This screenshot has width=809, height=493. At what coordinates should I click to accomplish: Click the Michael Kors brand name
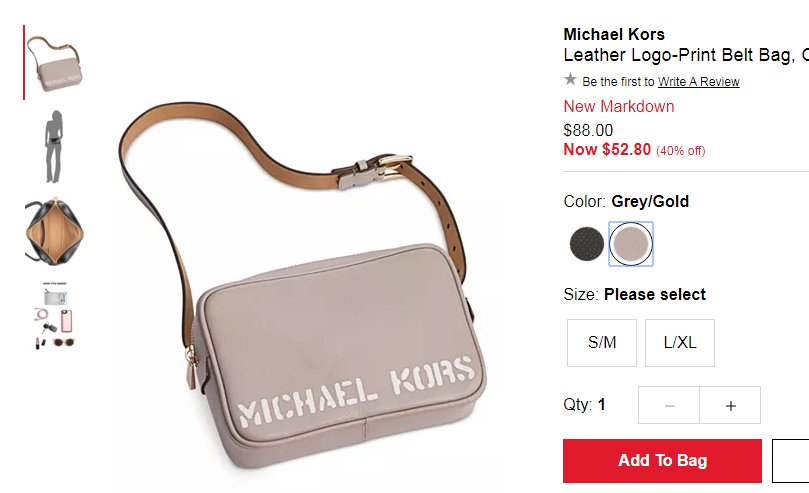tap(614, 35)
